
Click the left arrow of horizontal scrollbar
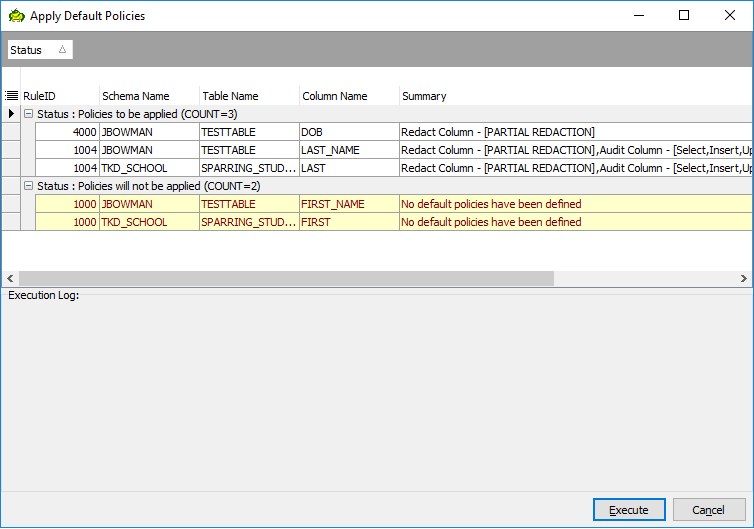[10, 278]
